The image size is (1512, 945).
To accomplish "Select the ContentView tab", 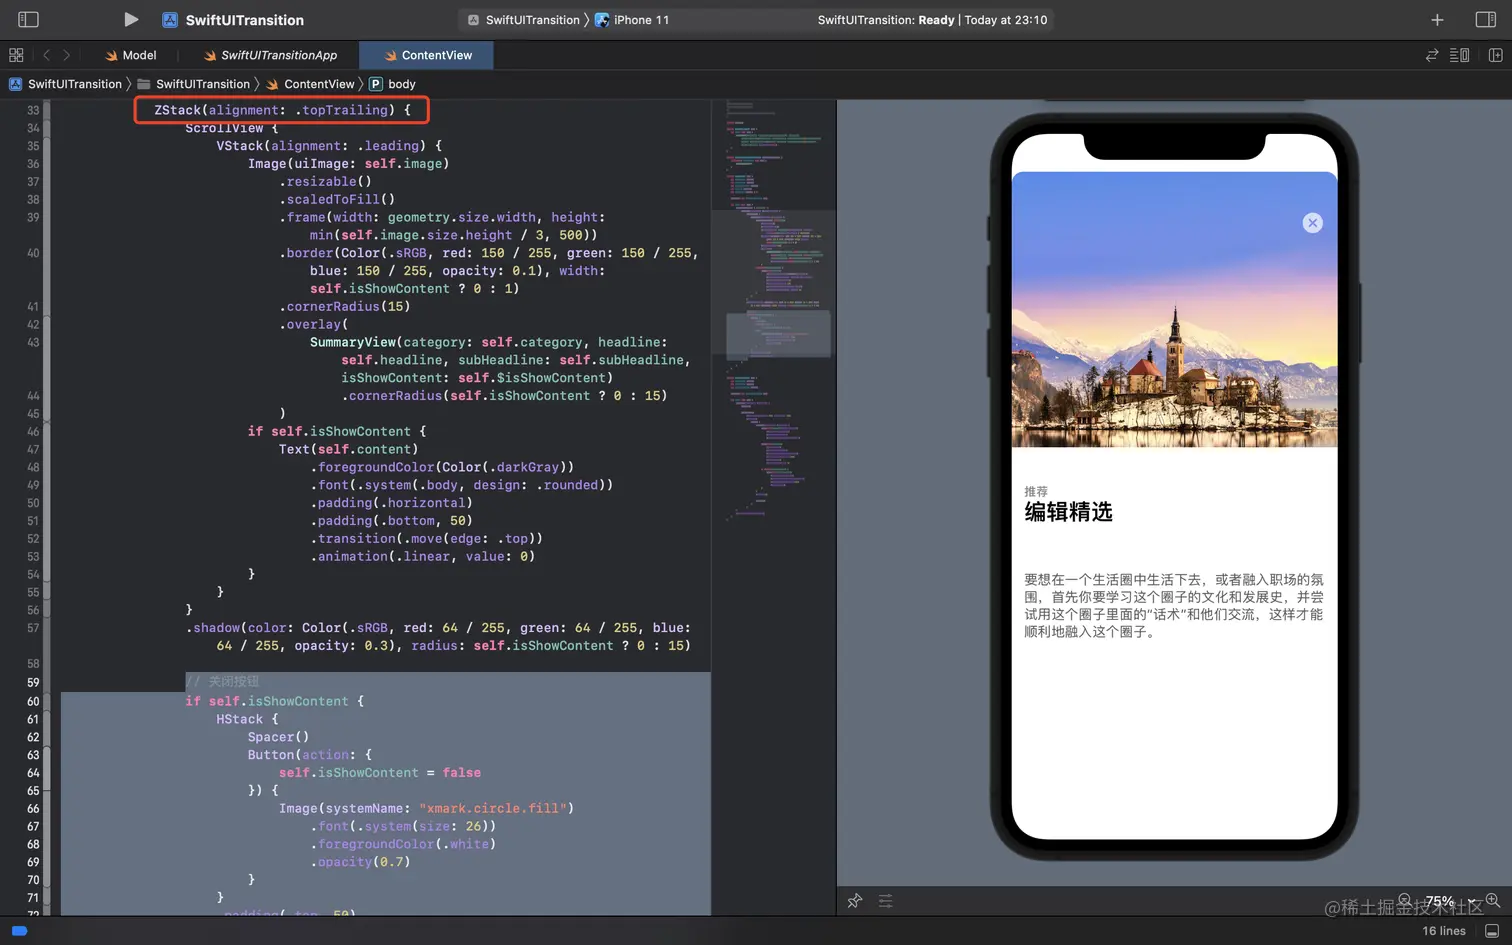I will click(x=427, y=55).
